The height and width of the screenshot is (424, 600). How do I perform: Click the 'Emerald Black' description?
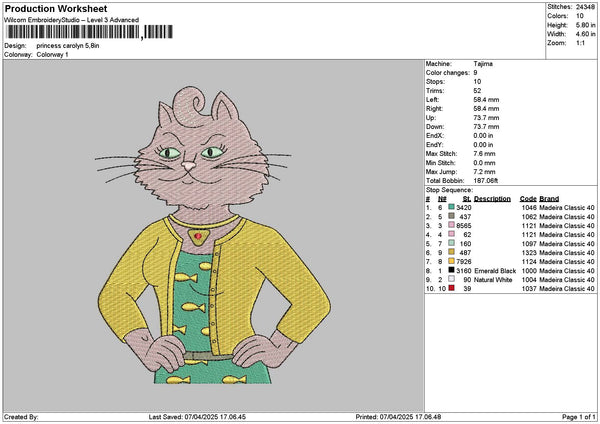click(x=495, y=271)
